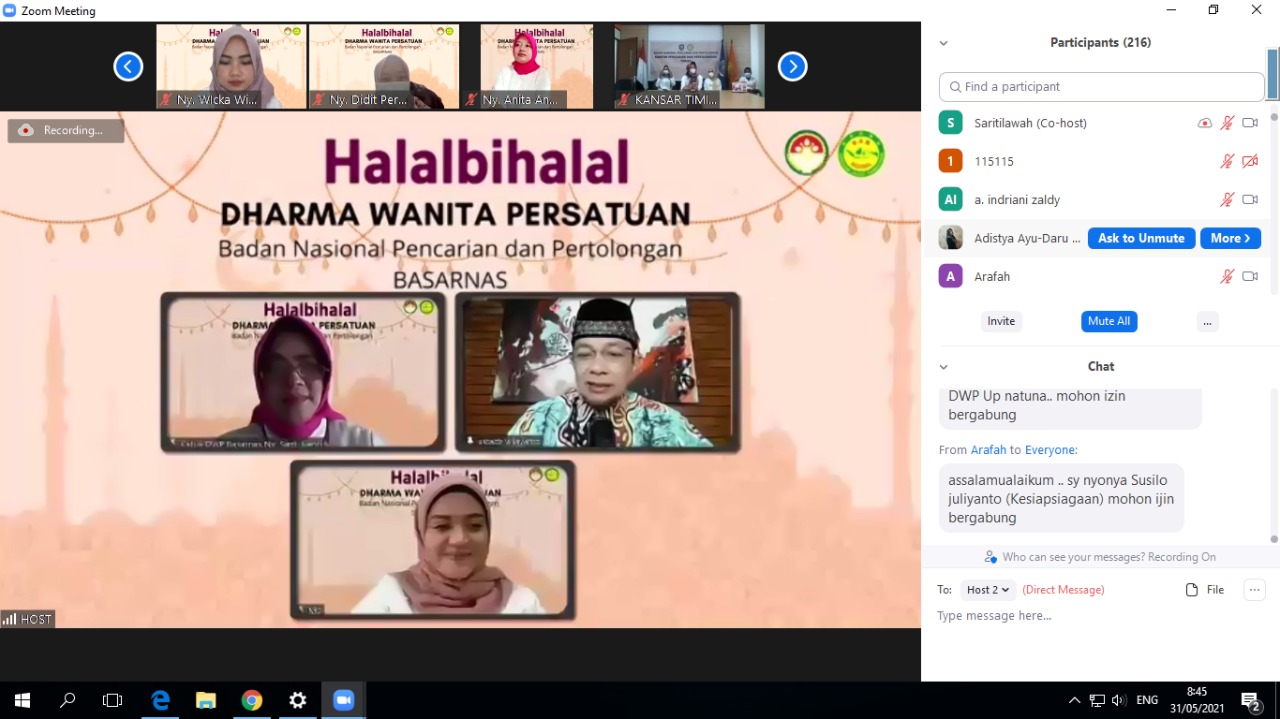This screenshot has width=1280, height=719.
Task: Click Ask to Unmute for Adistya Ayu-Daru
Action: [x=1141, y=238]
